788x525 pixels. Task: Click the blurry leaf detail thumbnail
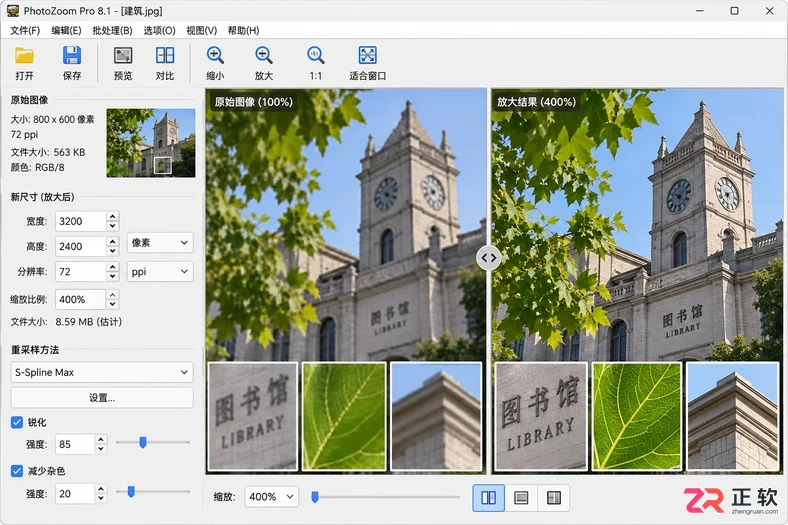(x=344, y=416)
